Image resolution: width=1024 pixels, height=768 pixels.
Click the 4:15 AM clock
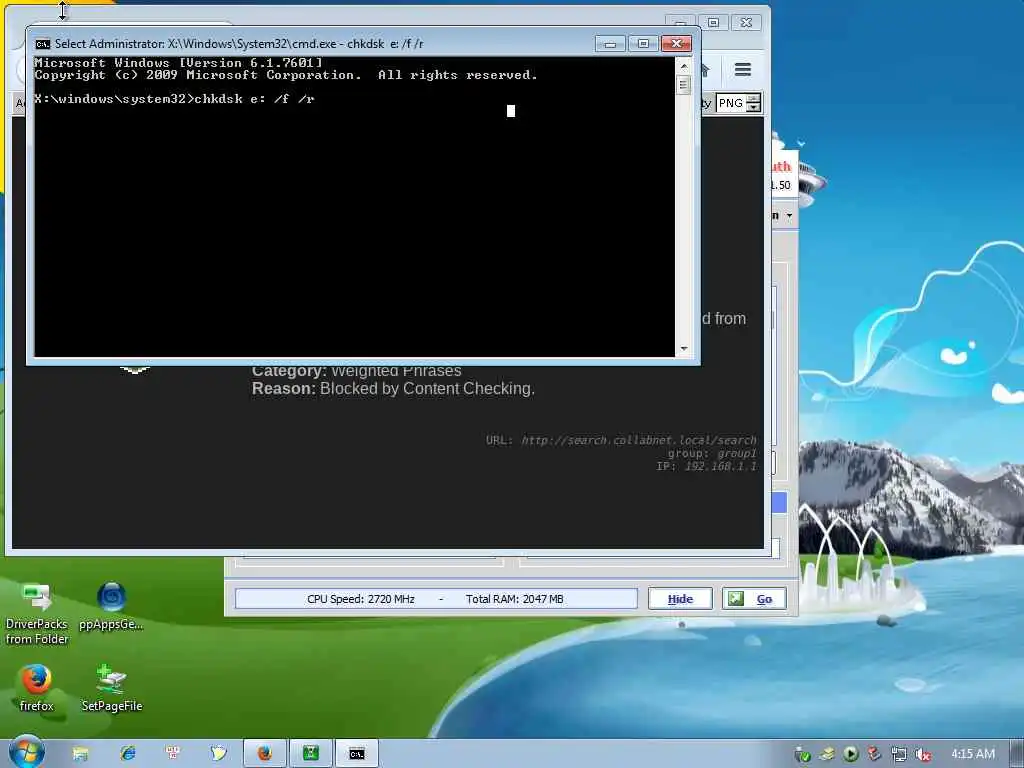point(973,754)
